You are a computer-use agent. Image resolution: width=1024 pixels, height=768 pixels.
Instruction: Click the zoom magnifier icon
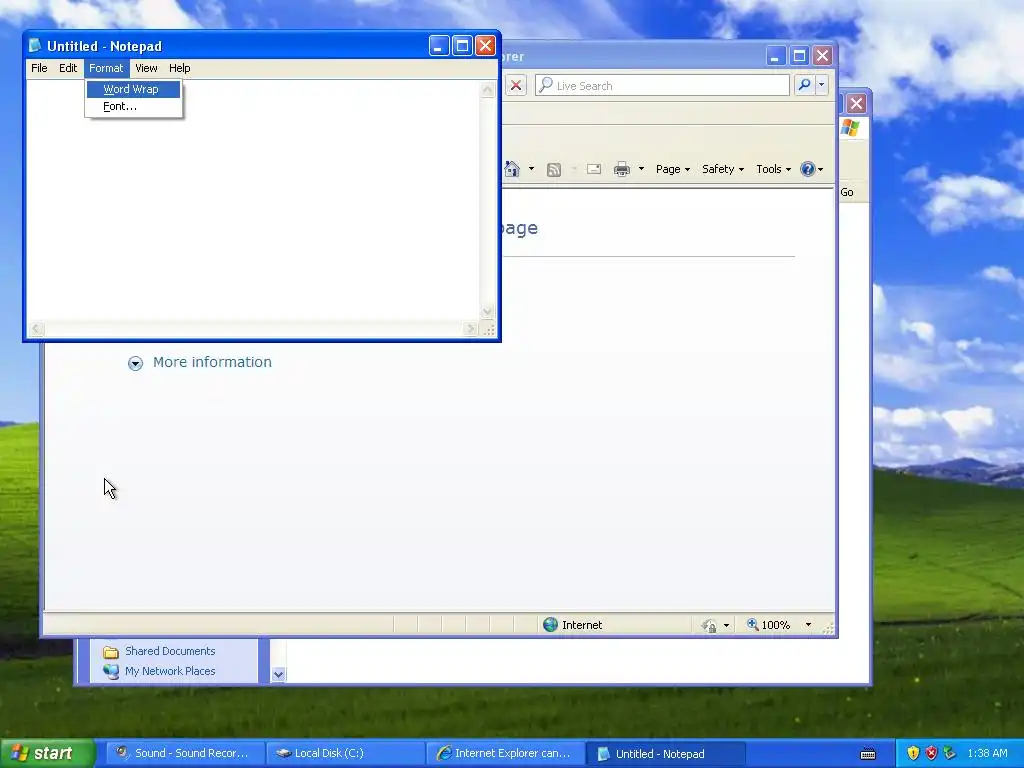tap(752, 624)
